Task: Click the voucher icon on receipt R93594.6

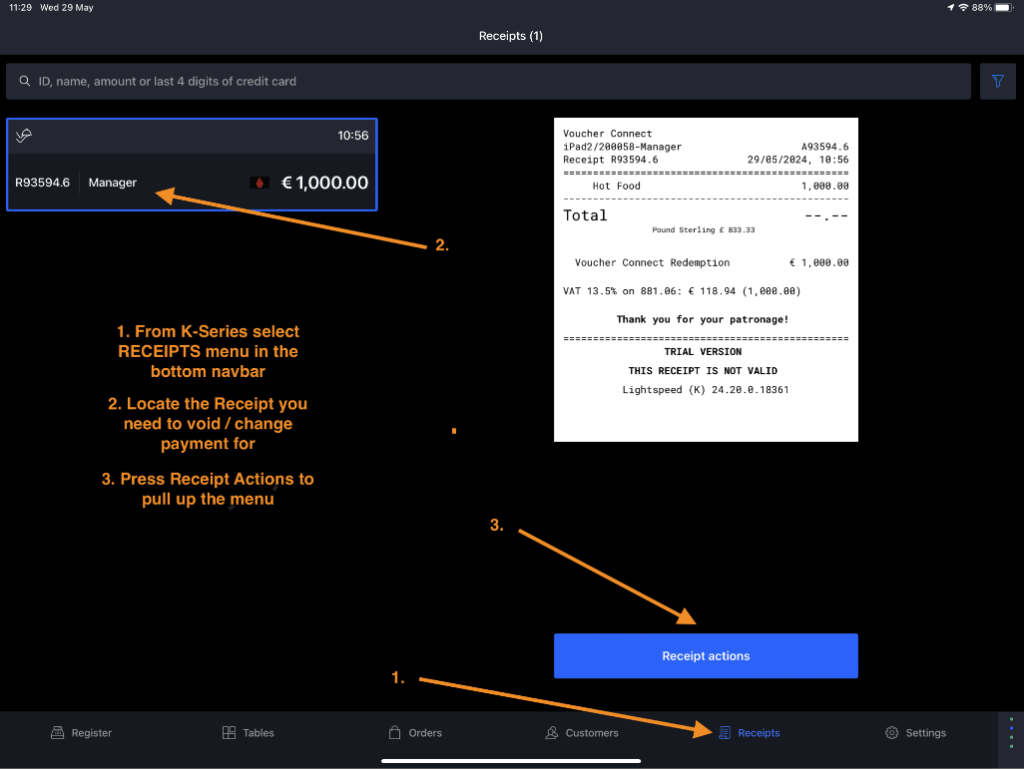Action: 24,135
